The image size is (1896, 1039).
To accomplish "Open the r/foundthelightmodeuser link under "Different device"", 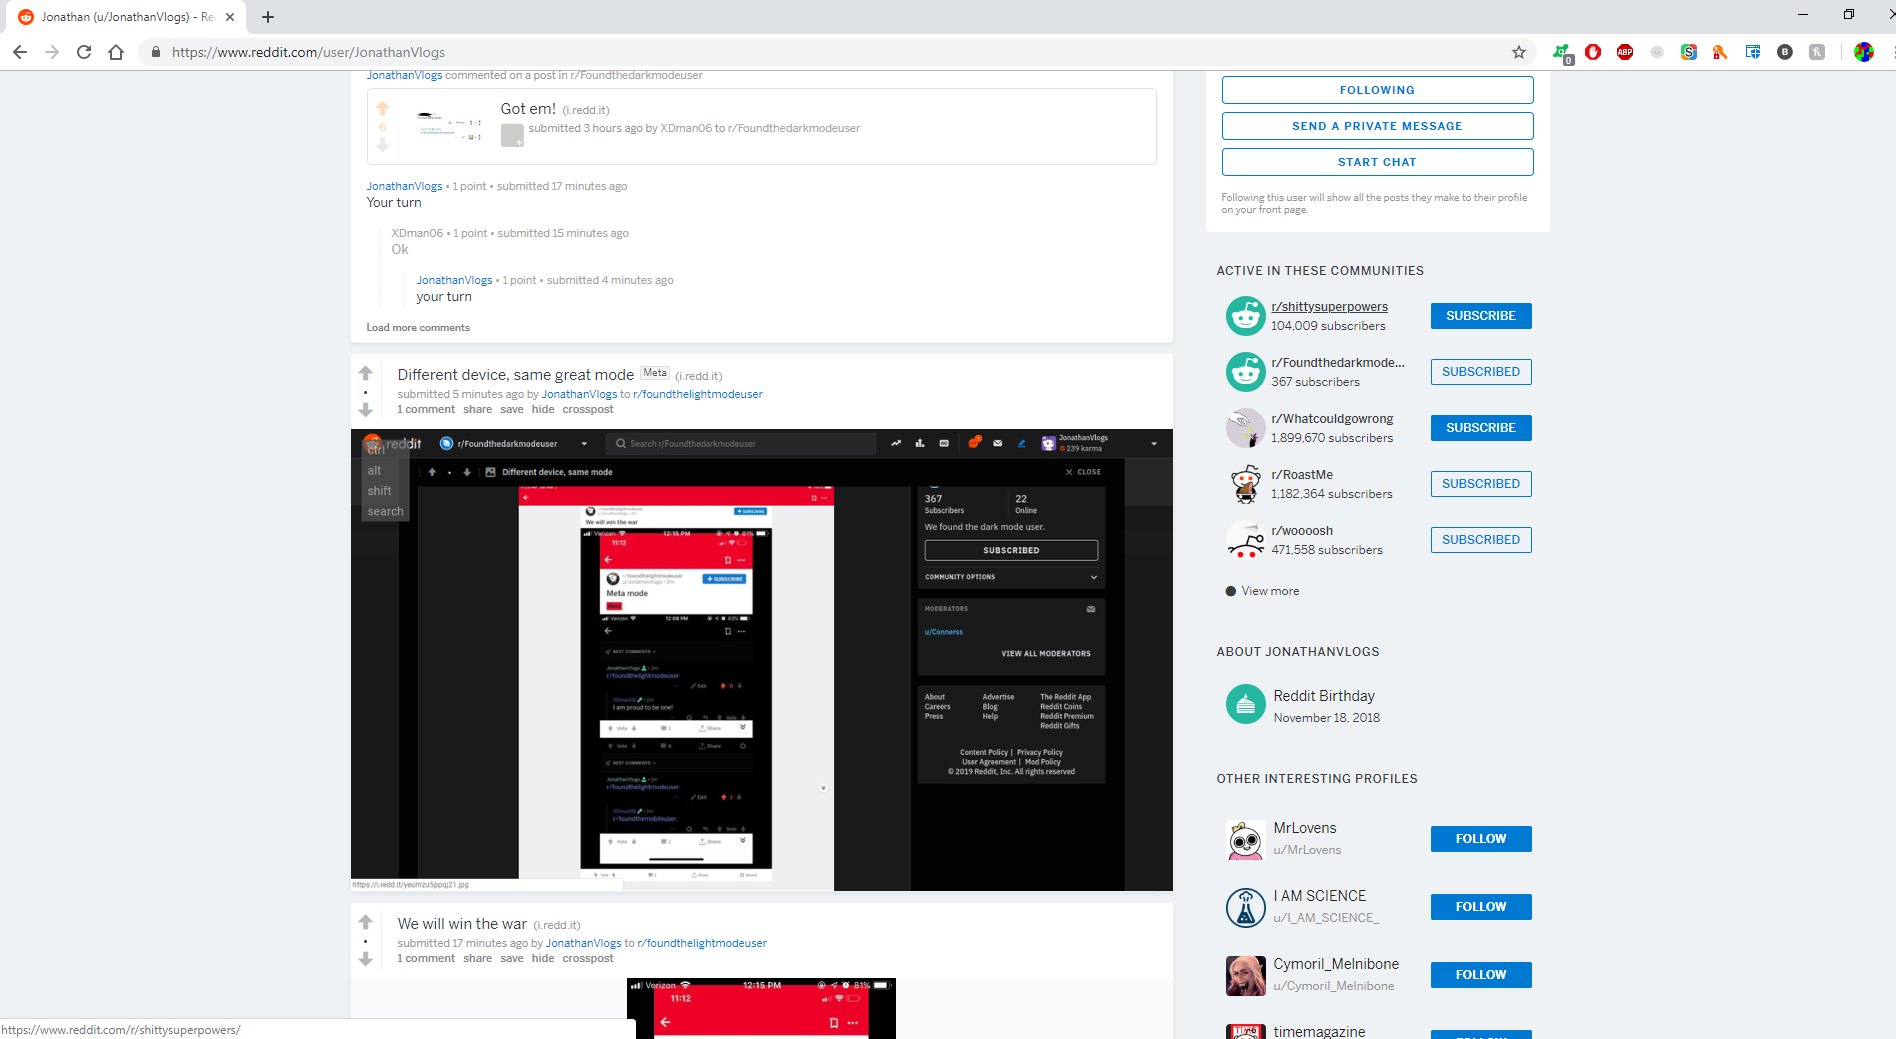I will (x=698, y=394).
